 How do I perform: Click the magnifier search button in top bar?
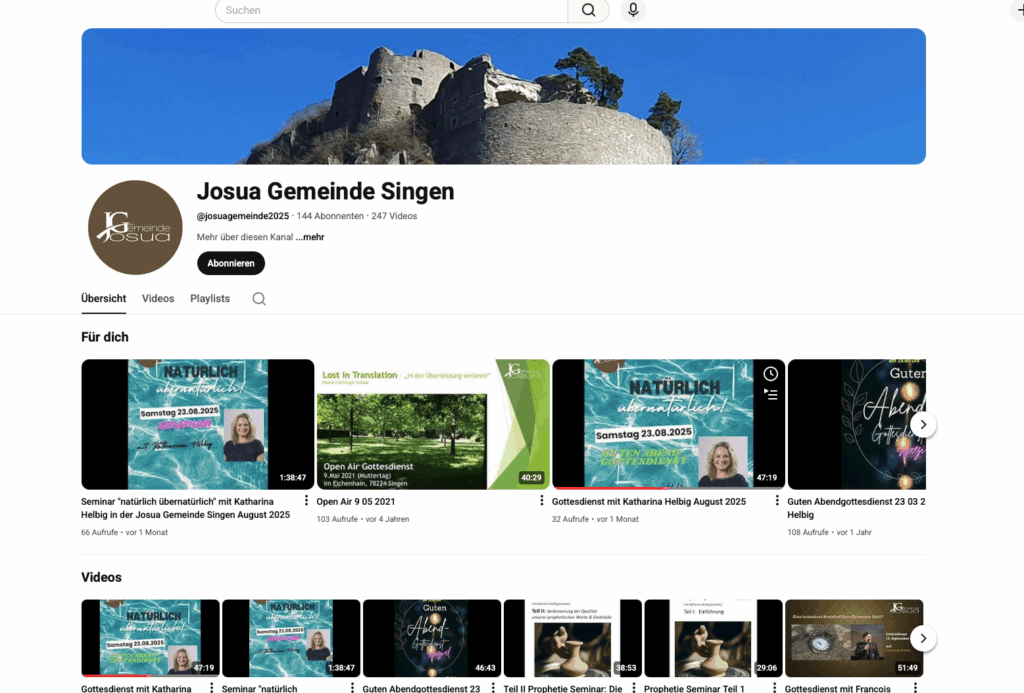point(589,10)
